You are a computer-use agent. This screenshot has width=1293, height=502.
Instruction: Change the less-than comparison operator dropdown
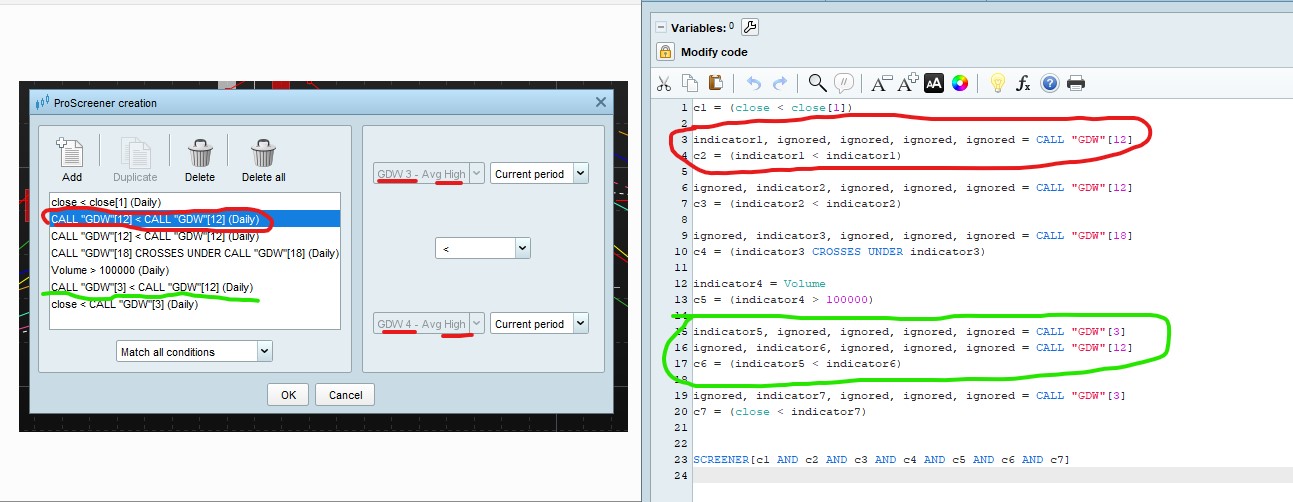pos(482,247)
